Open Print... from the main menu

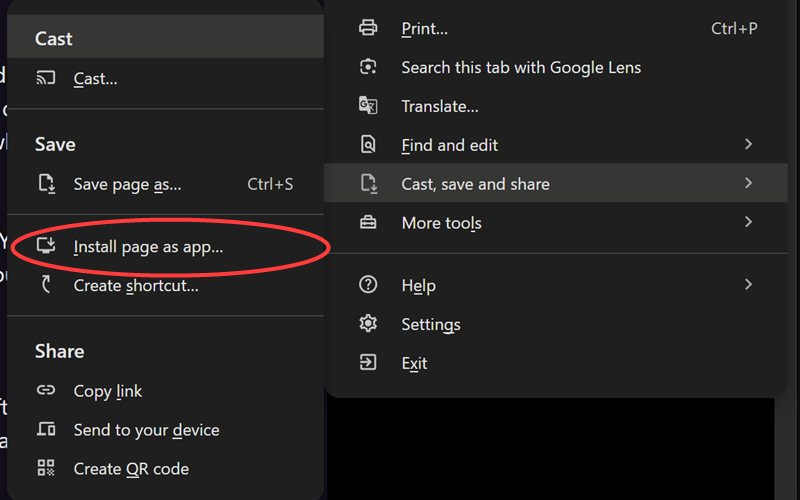coord(556,28)
